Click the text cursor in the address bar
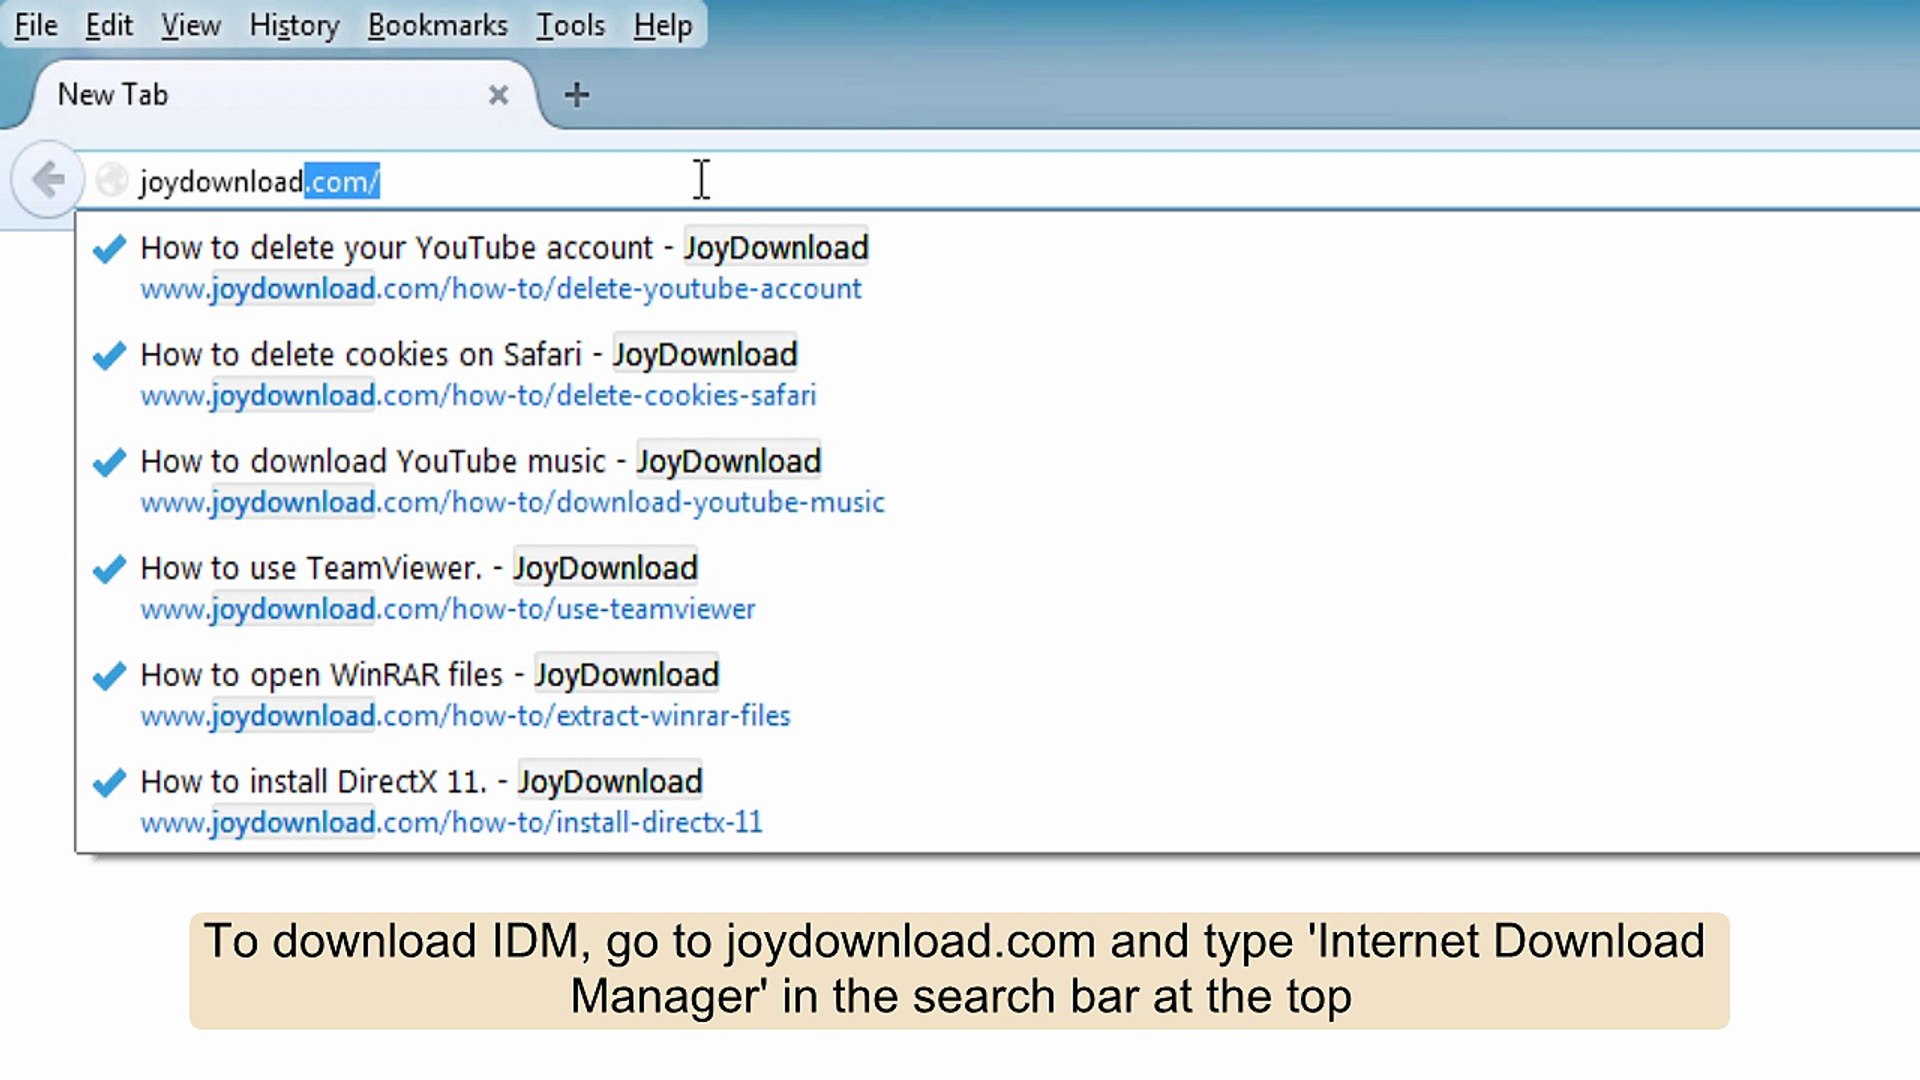This screenshot has width=1920, height=1080. click(700, 180)
